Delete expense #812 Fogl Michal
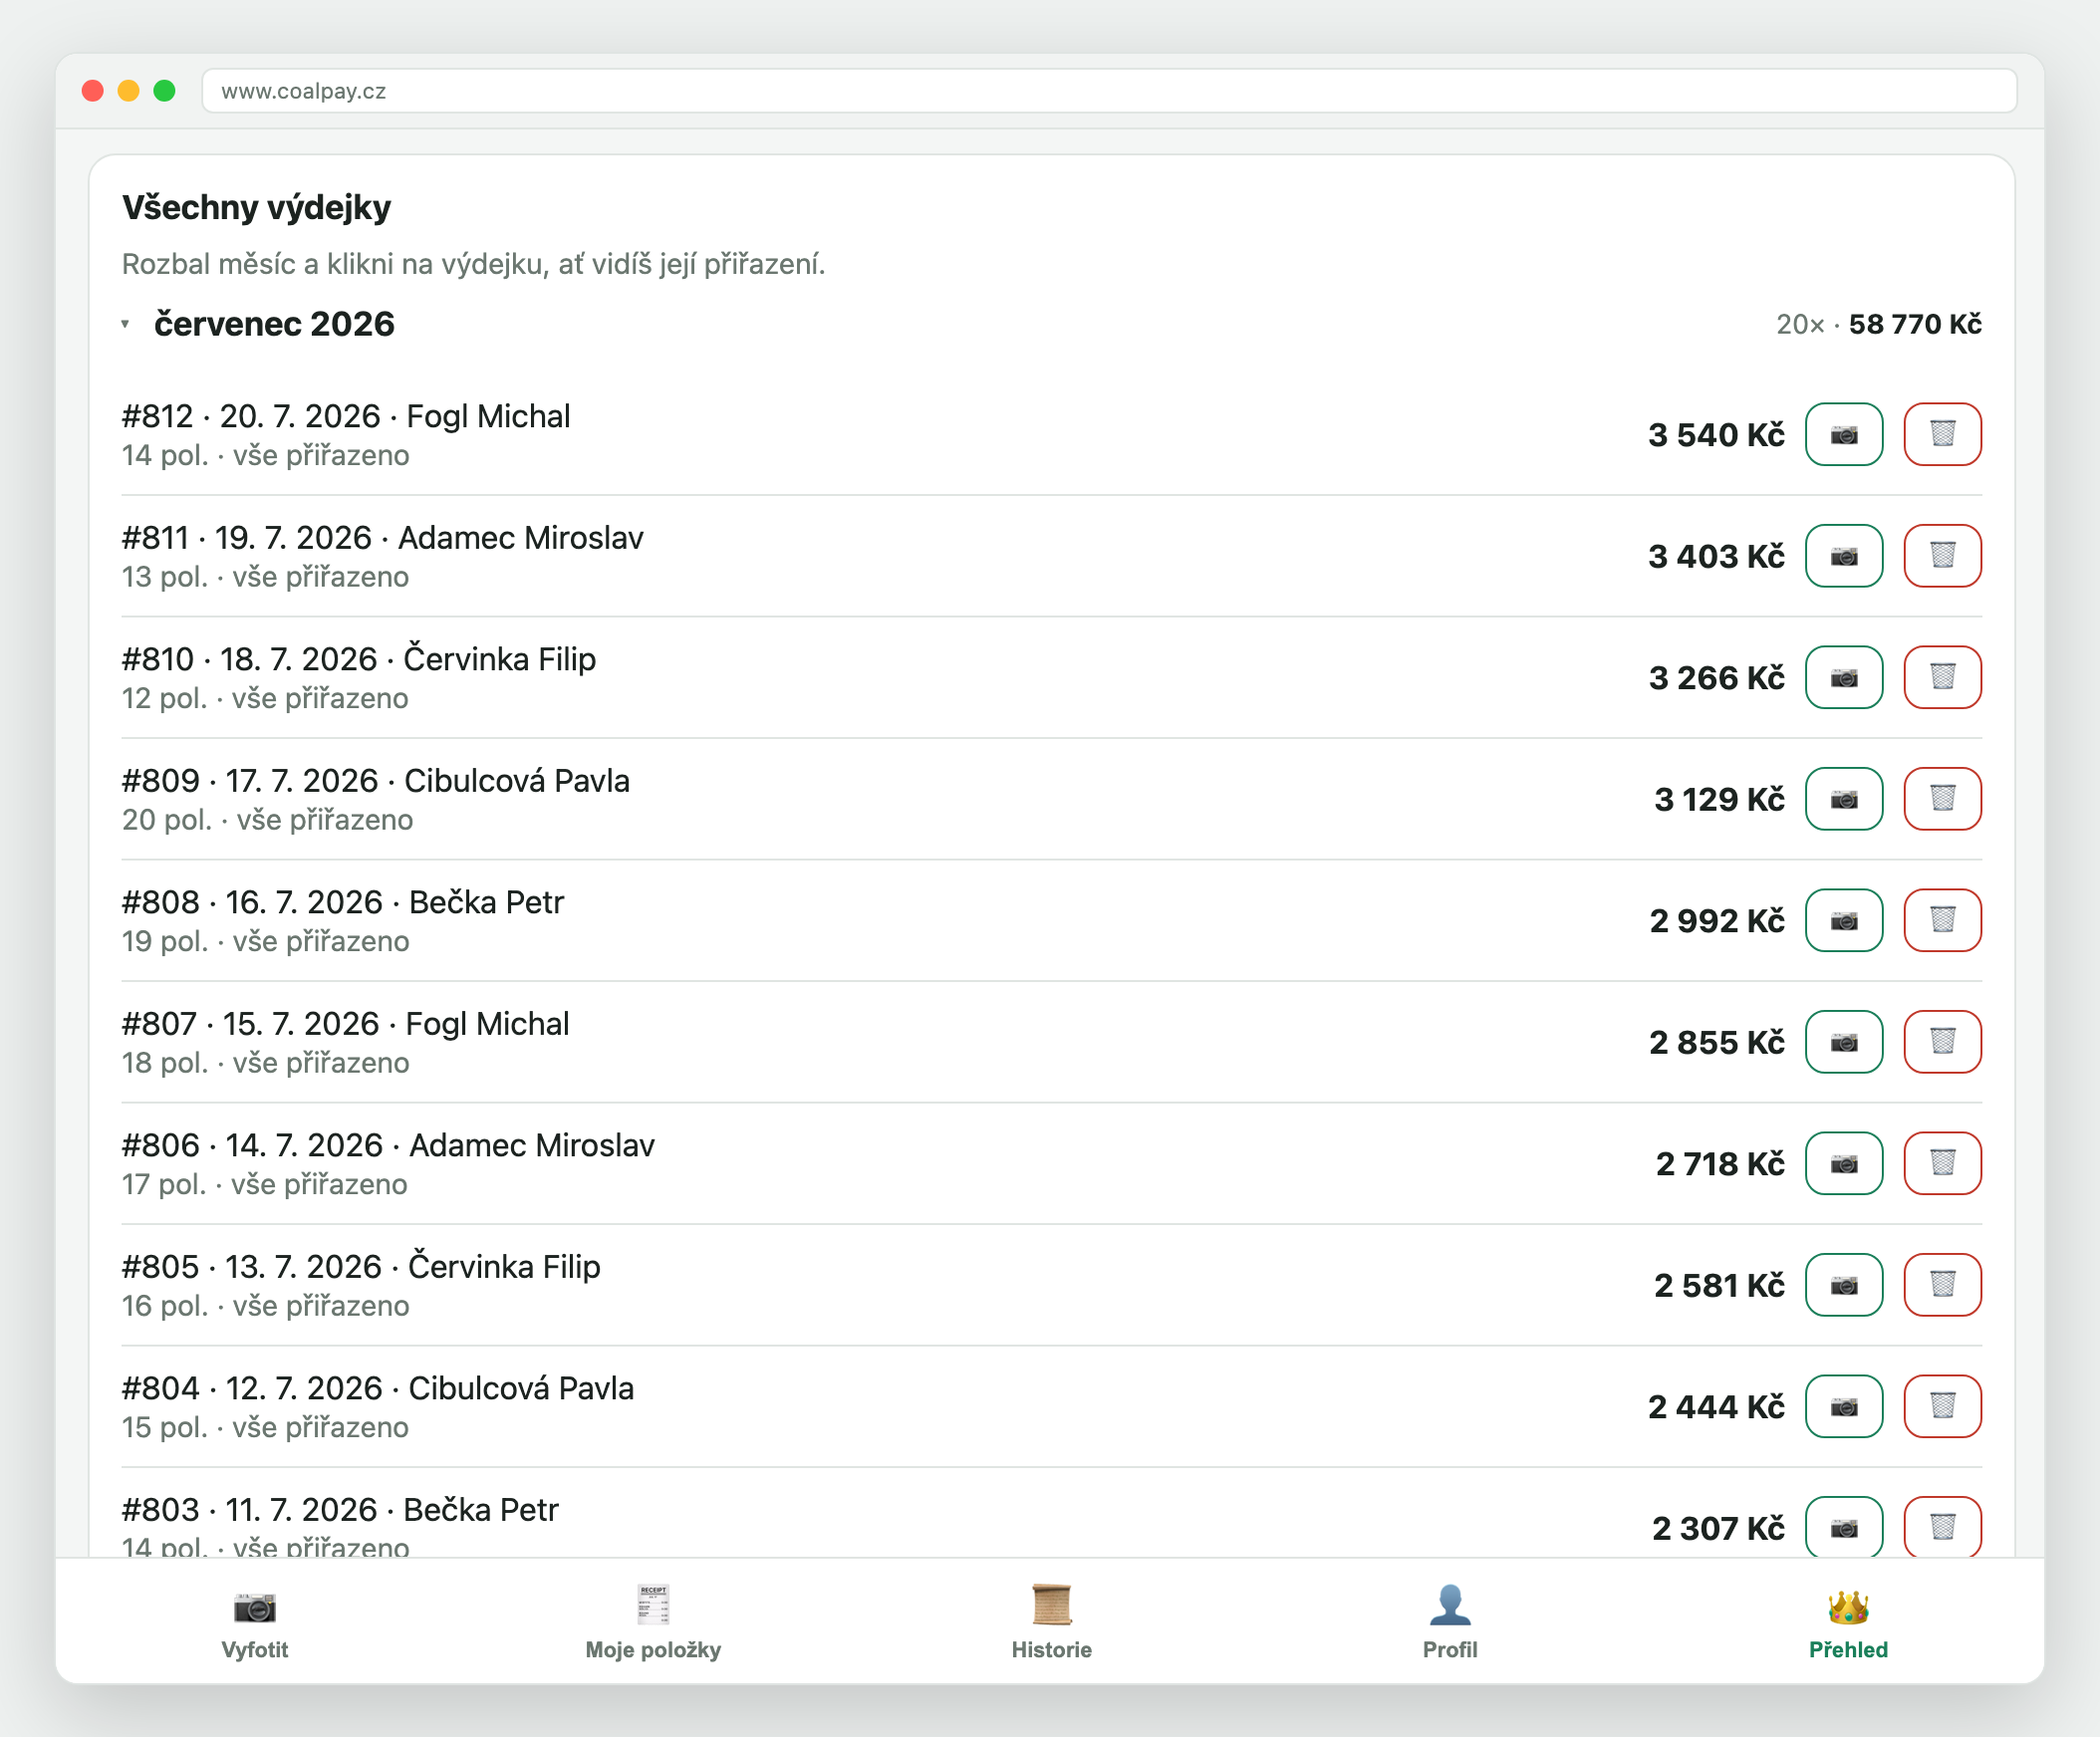2100x1737 pixels. [x=1942, y=434]
